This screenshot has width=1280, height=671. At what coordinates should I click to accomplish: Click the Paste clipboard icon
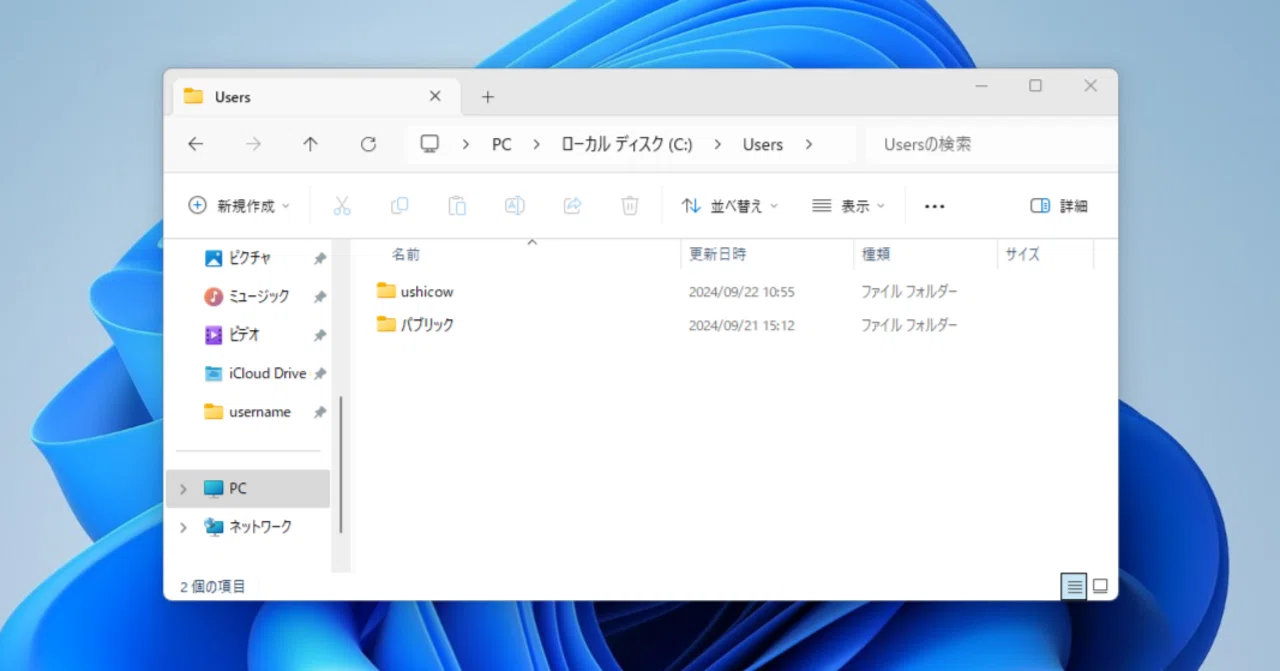457,206
